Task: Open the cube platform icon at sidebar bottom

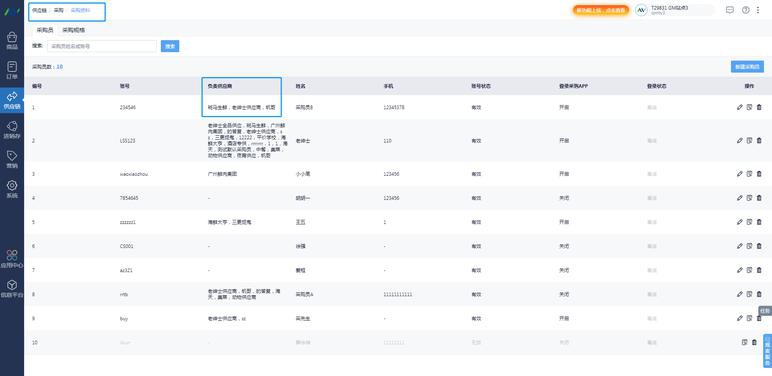Action: (12, 289)
